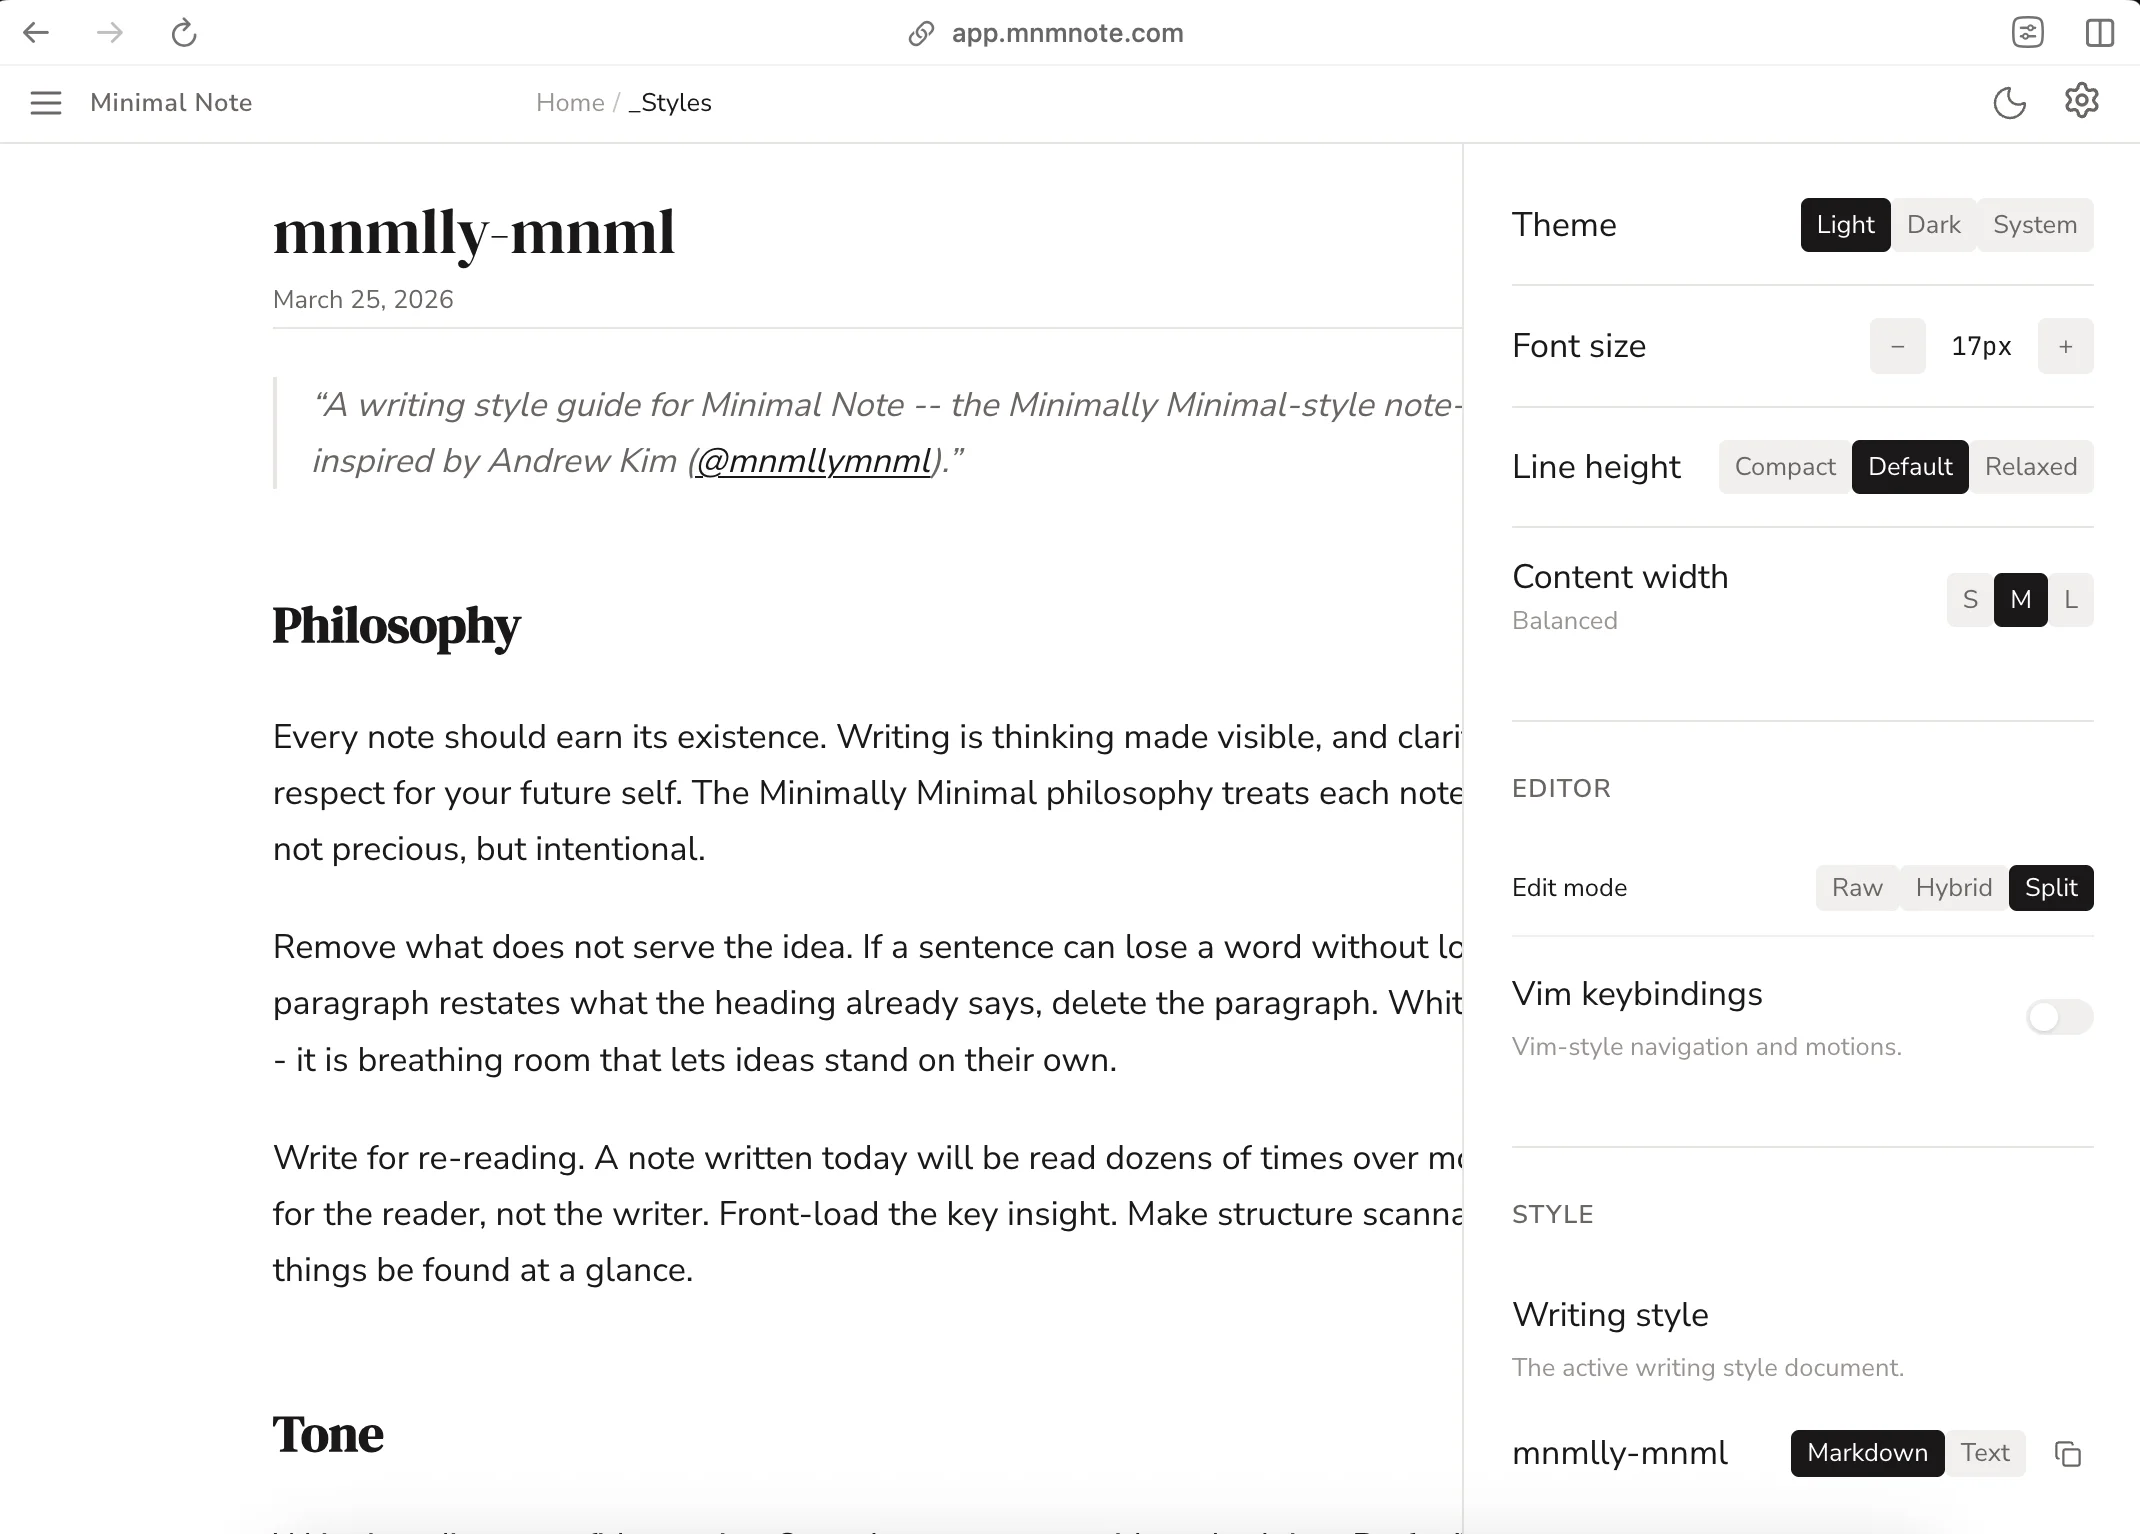Decrease font size with the minus button
The image size is (2140, 1534).
pos(1897,346)
